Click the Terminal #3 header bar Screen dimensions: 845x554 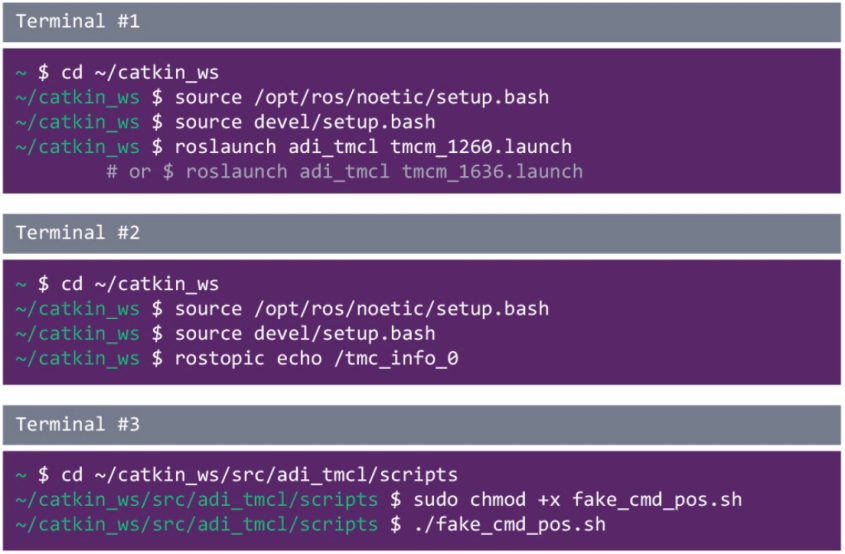pos(421,425)
